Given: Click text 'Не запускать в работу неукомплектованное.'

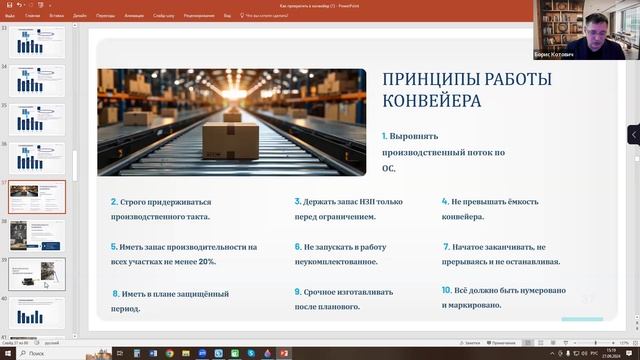Looking at the screenshot, I should pyautogui.click(x=340, y=254).
